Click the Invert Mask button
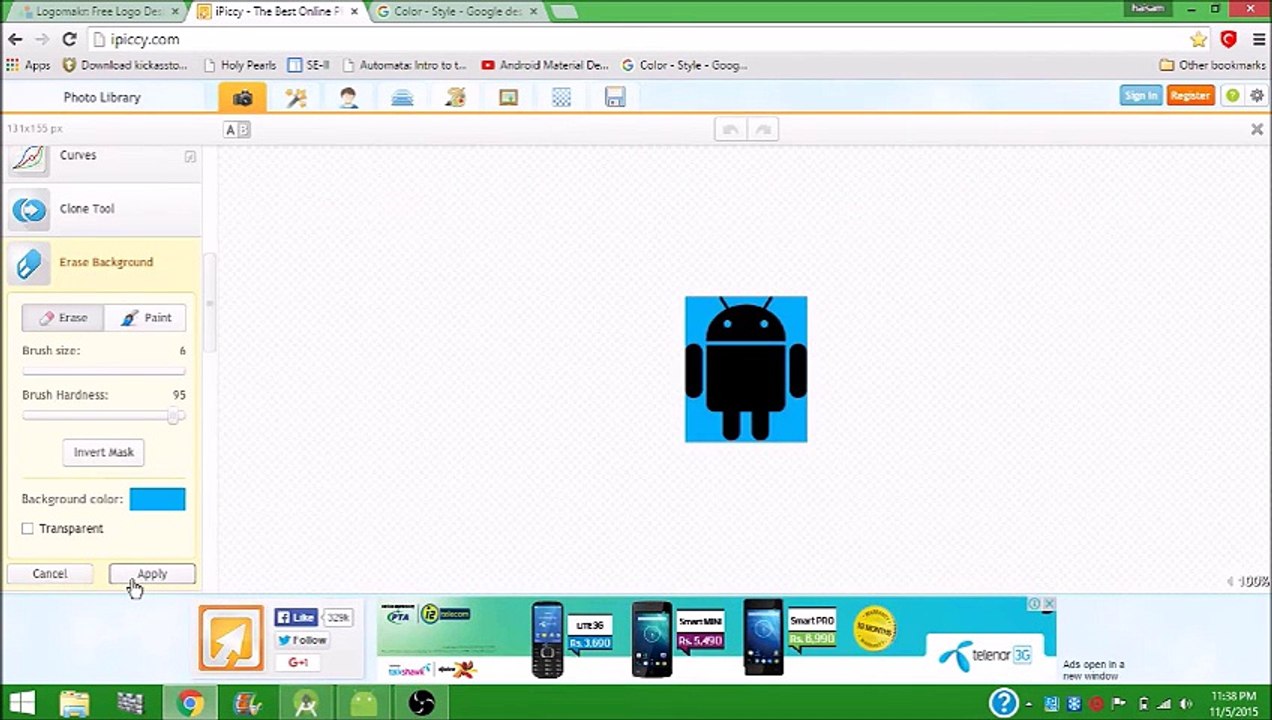The width and height of the screenshot is (1272, 720). pos(103,452)
